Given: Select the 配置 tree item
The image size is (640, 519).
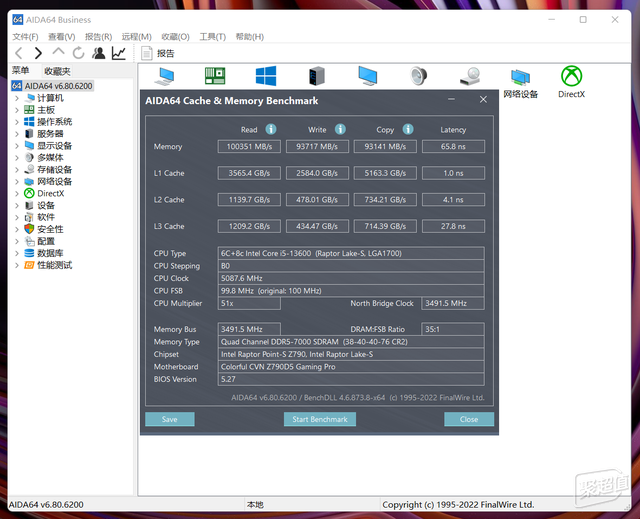Looking at the screenshot, I should pos(46,241).
